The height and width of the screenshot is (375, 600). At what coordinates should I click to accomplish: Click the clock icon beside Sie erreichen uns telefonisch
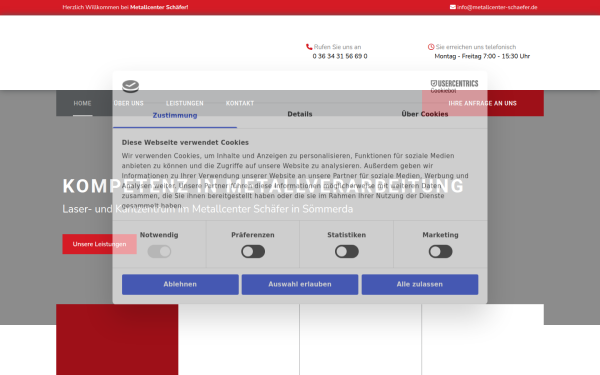431,47
